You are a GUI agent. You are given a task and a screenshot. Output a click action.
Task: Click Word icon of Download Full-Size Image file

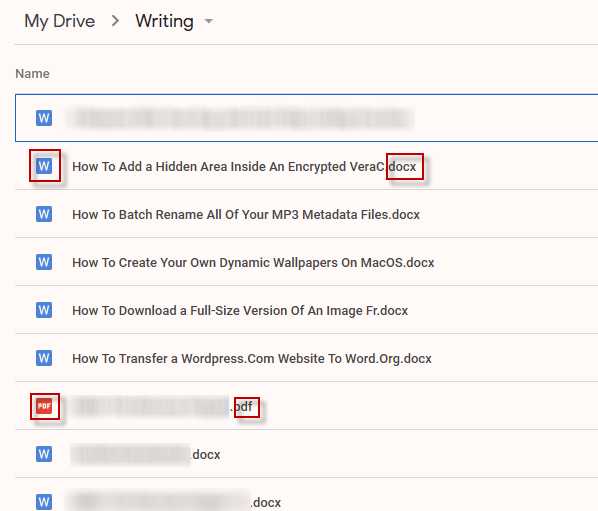coord(44,310)
